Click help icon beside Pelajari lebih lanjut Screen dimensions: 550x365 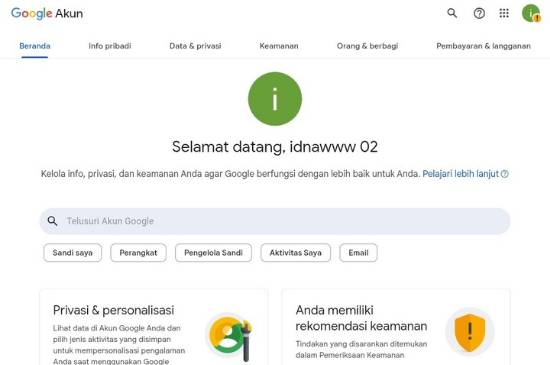coord(505,174)
